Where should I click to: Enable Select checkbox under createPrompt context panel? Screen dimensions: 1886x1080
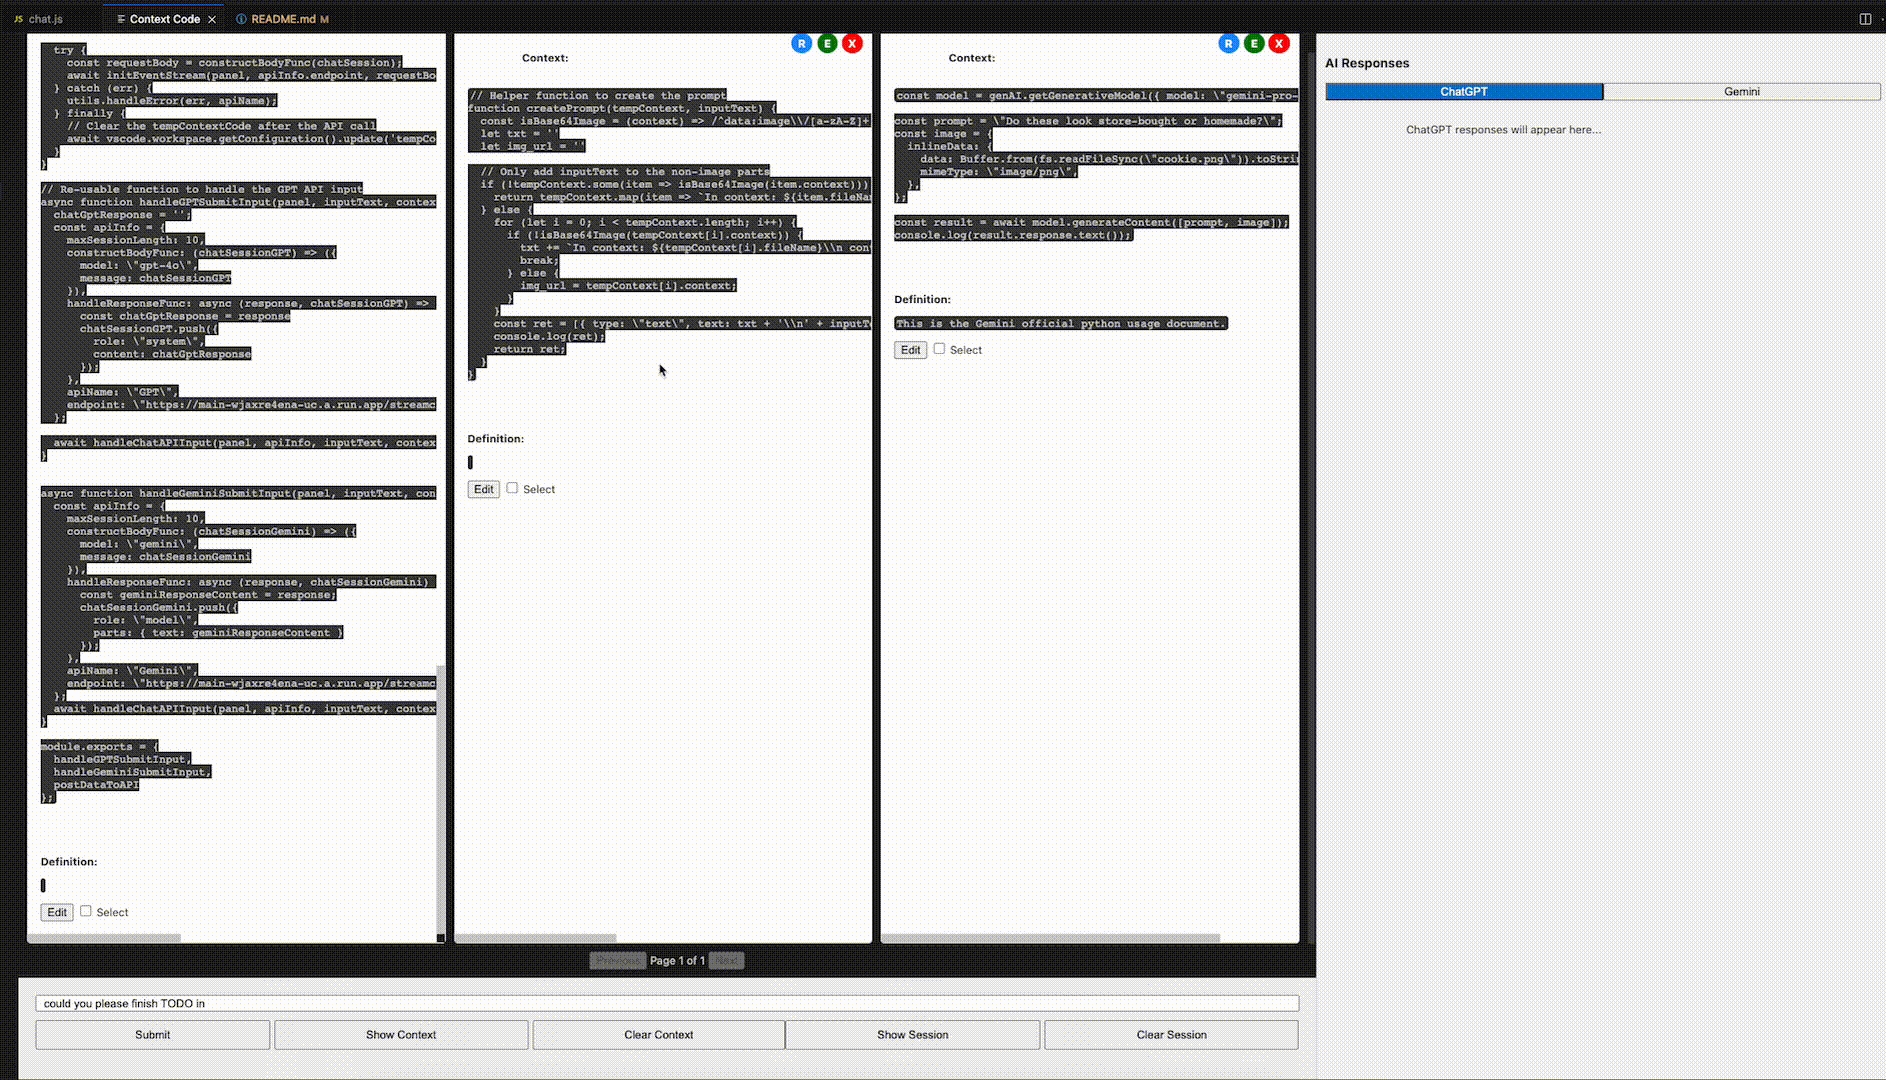[x=512, y=488]
